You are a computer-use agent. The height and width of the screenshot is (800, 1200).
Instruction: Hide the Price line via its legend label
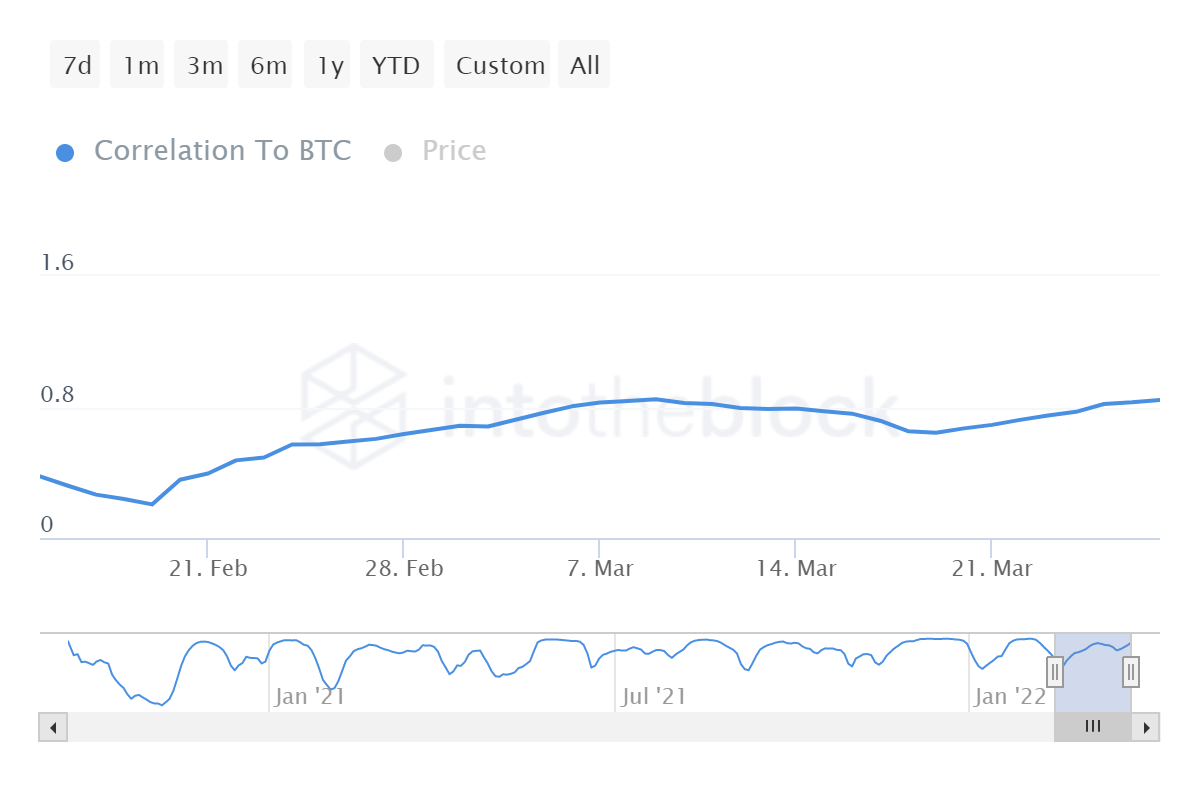[453, 150]
